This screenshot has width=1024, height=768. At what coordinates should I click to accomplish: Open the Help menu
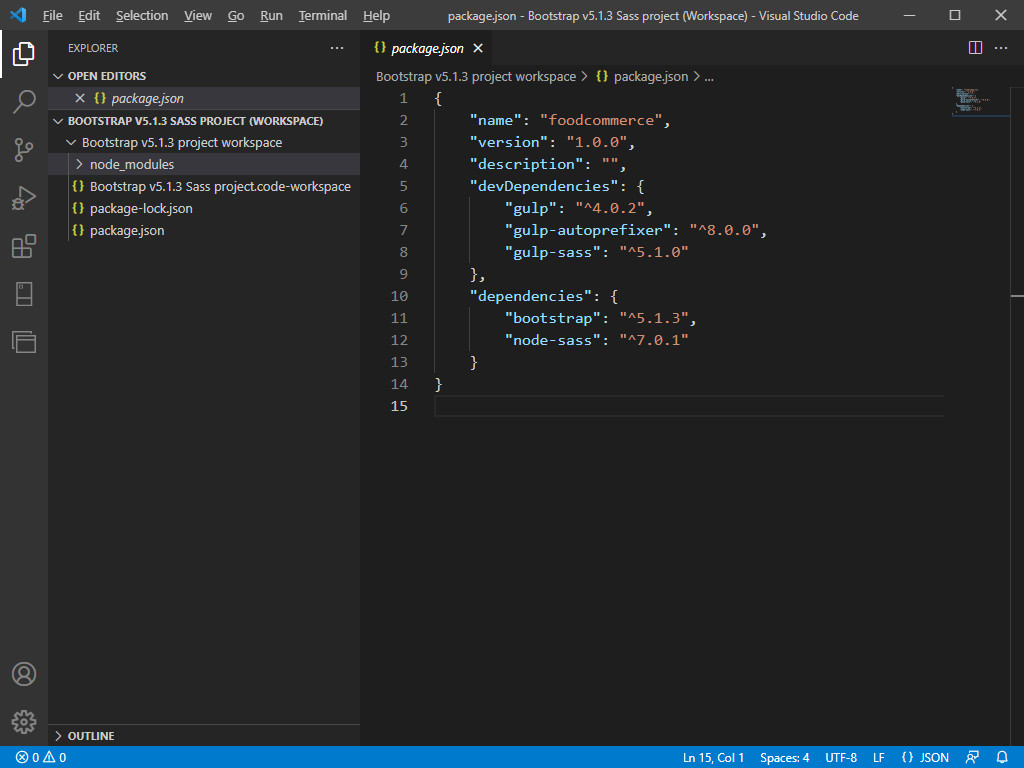point(376,16)
